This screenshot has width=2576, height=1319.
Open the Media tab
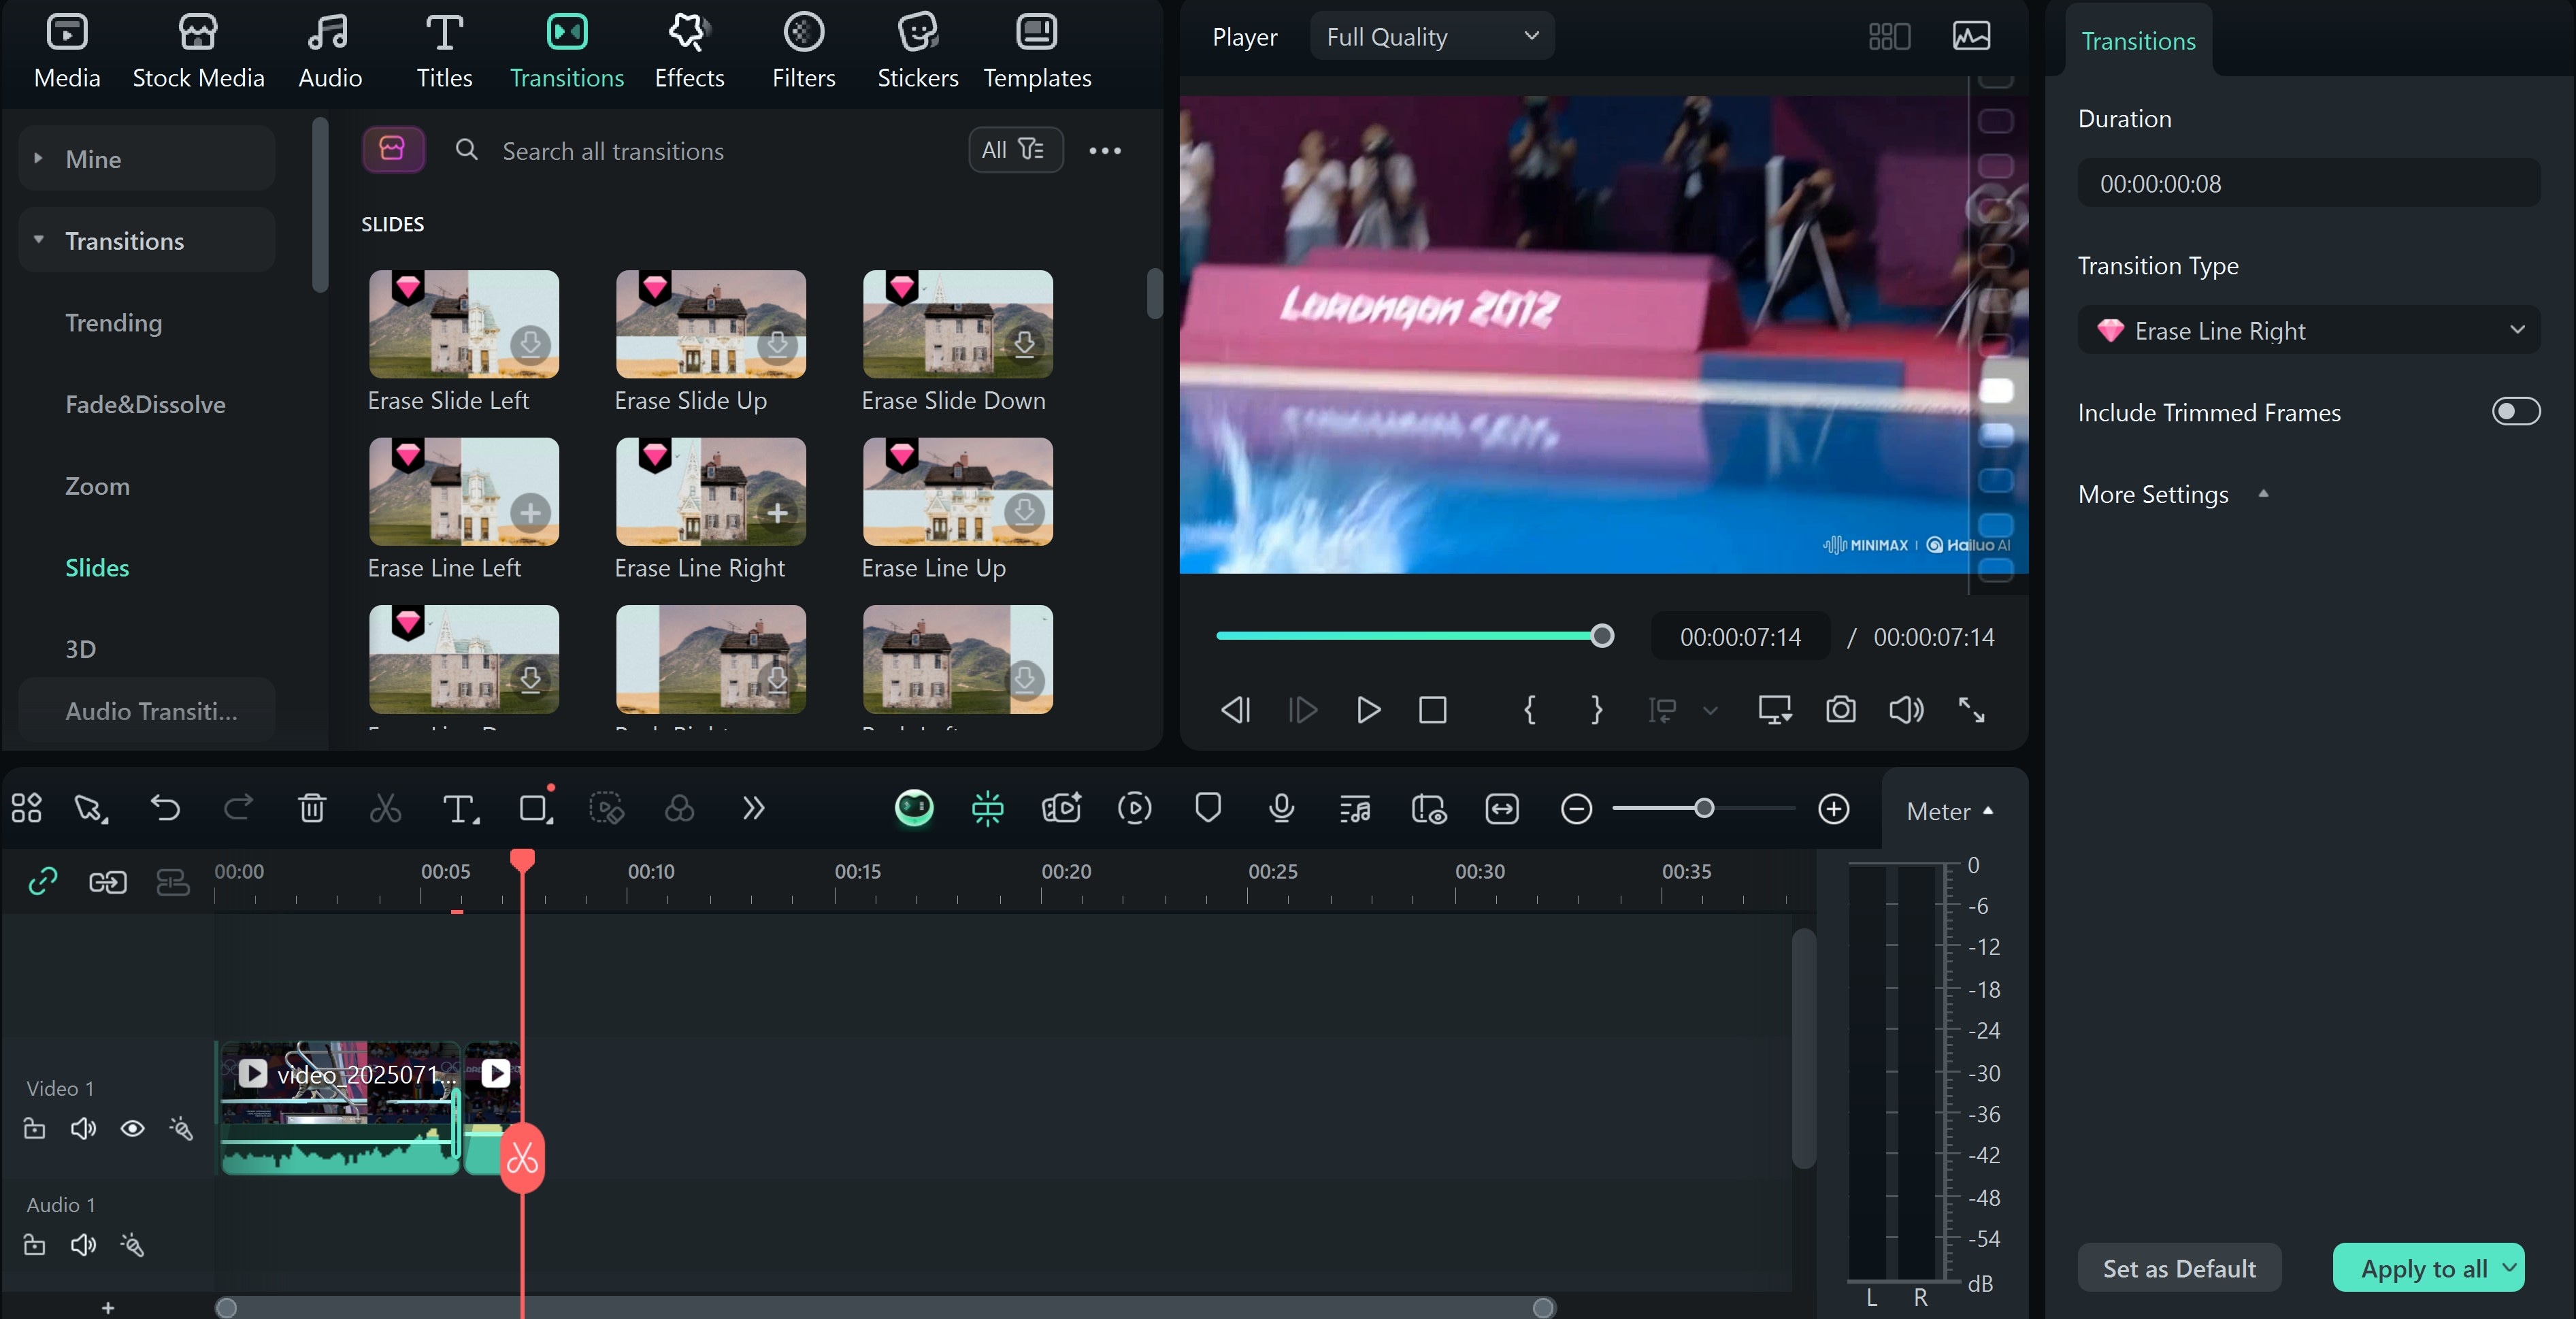pyautogui.click(x=67, y=51)
